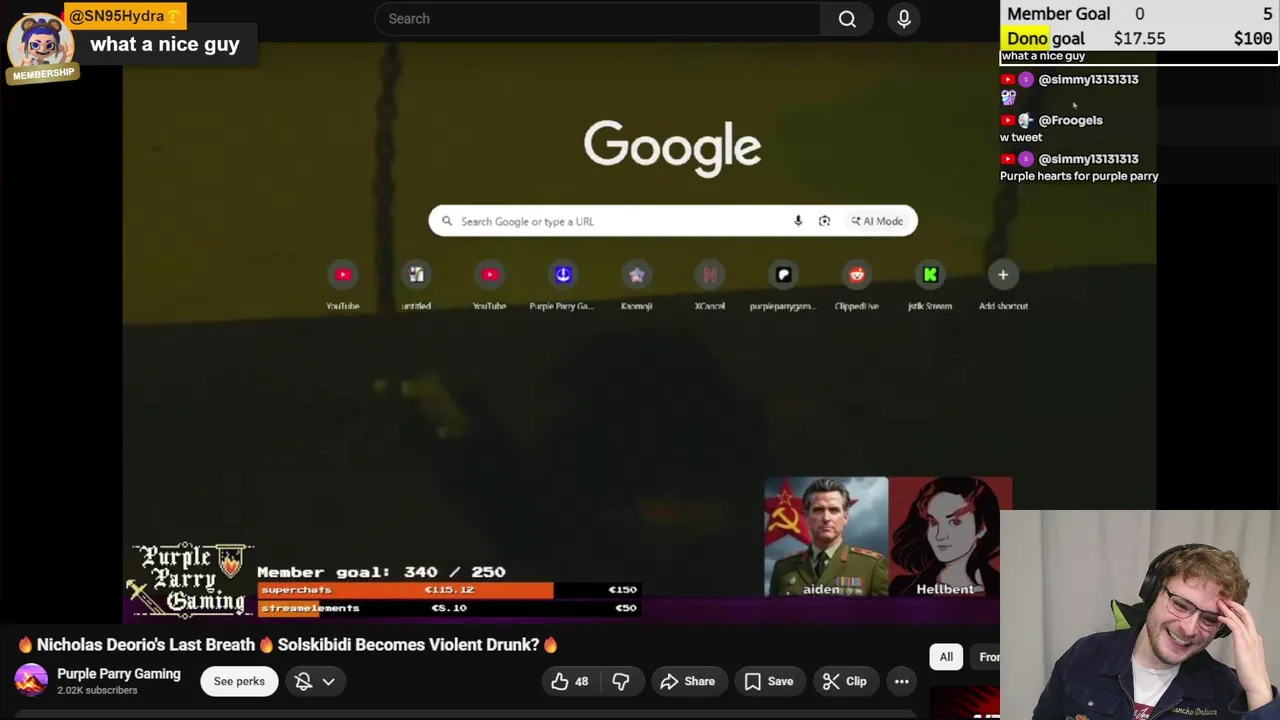
Task: Click the video title text
Action: [x=288, y=645]
